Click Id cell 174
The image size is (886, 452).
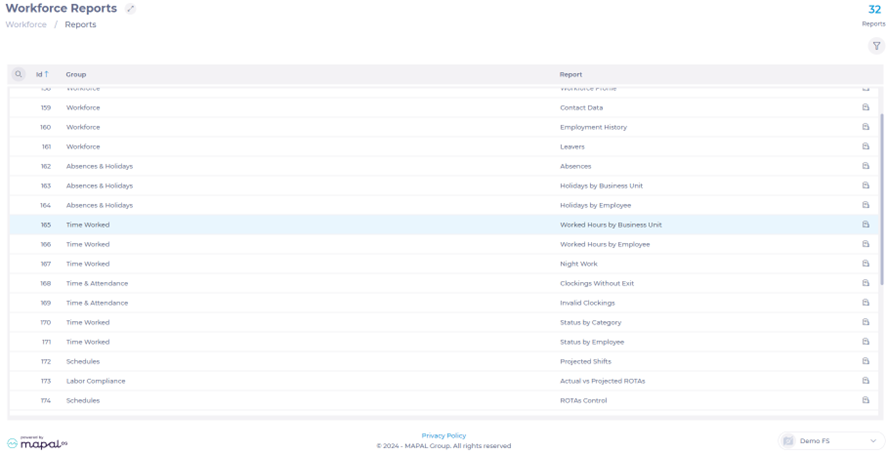pos(46,400)
